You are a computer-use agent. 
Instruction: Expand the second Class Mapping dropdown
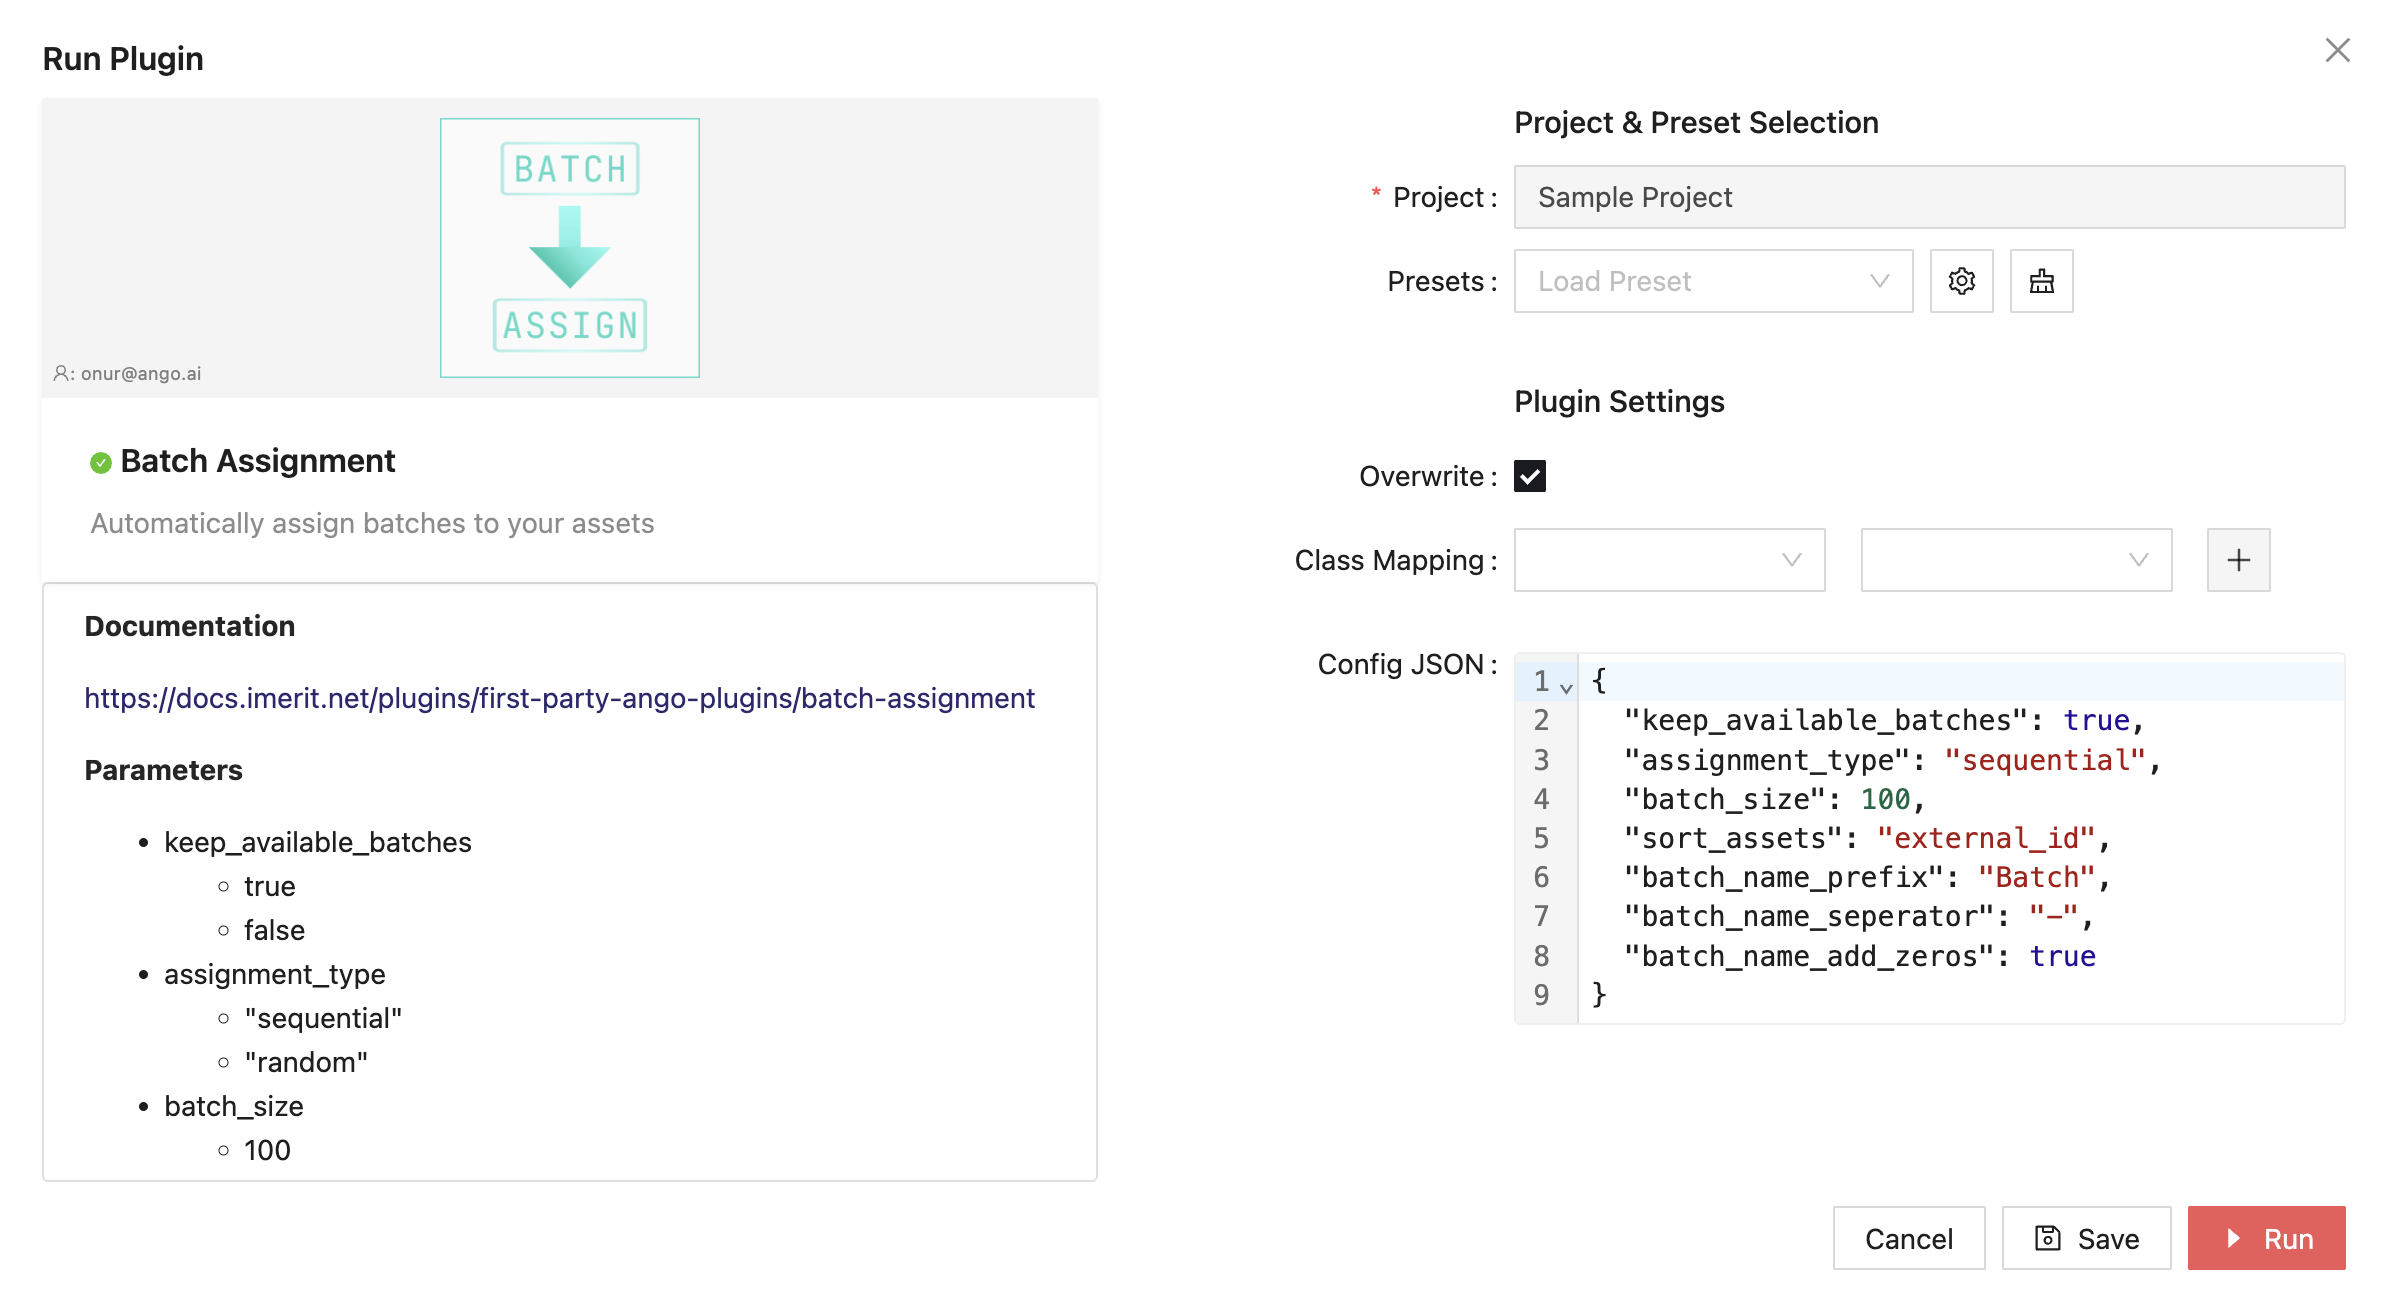[2015, 560]
